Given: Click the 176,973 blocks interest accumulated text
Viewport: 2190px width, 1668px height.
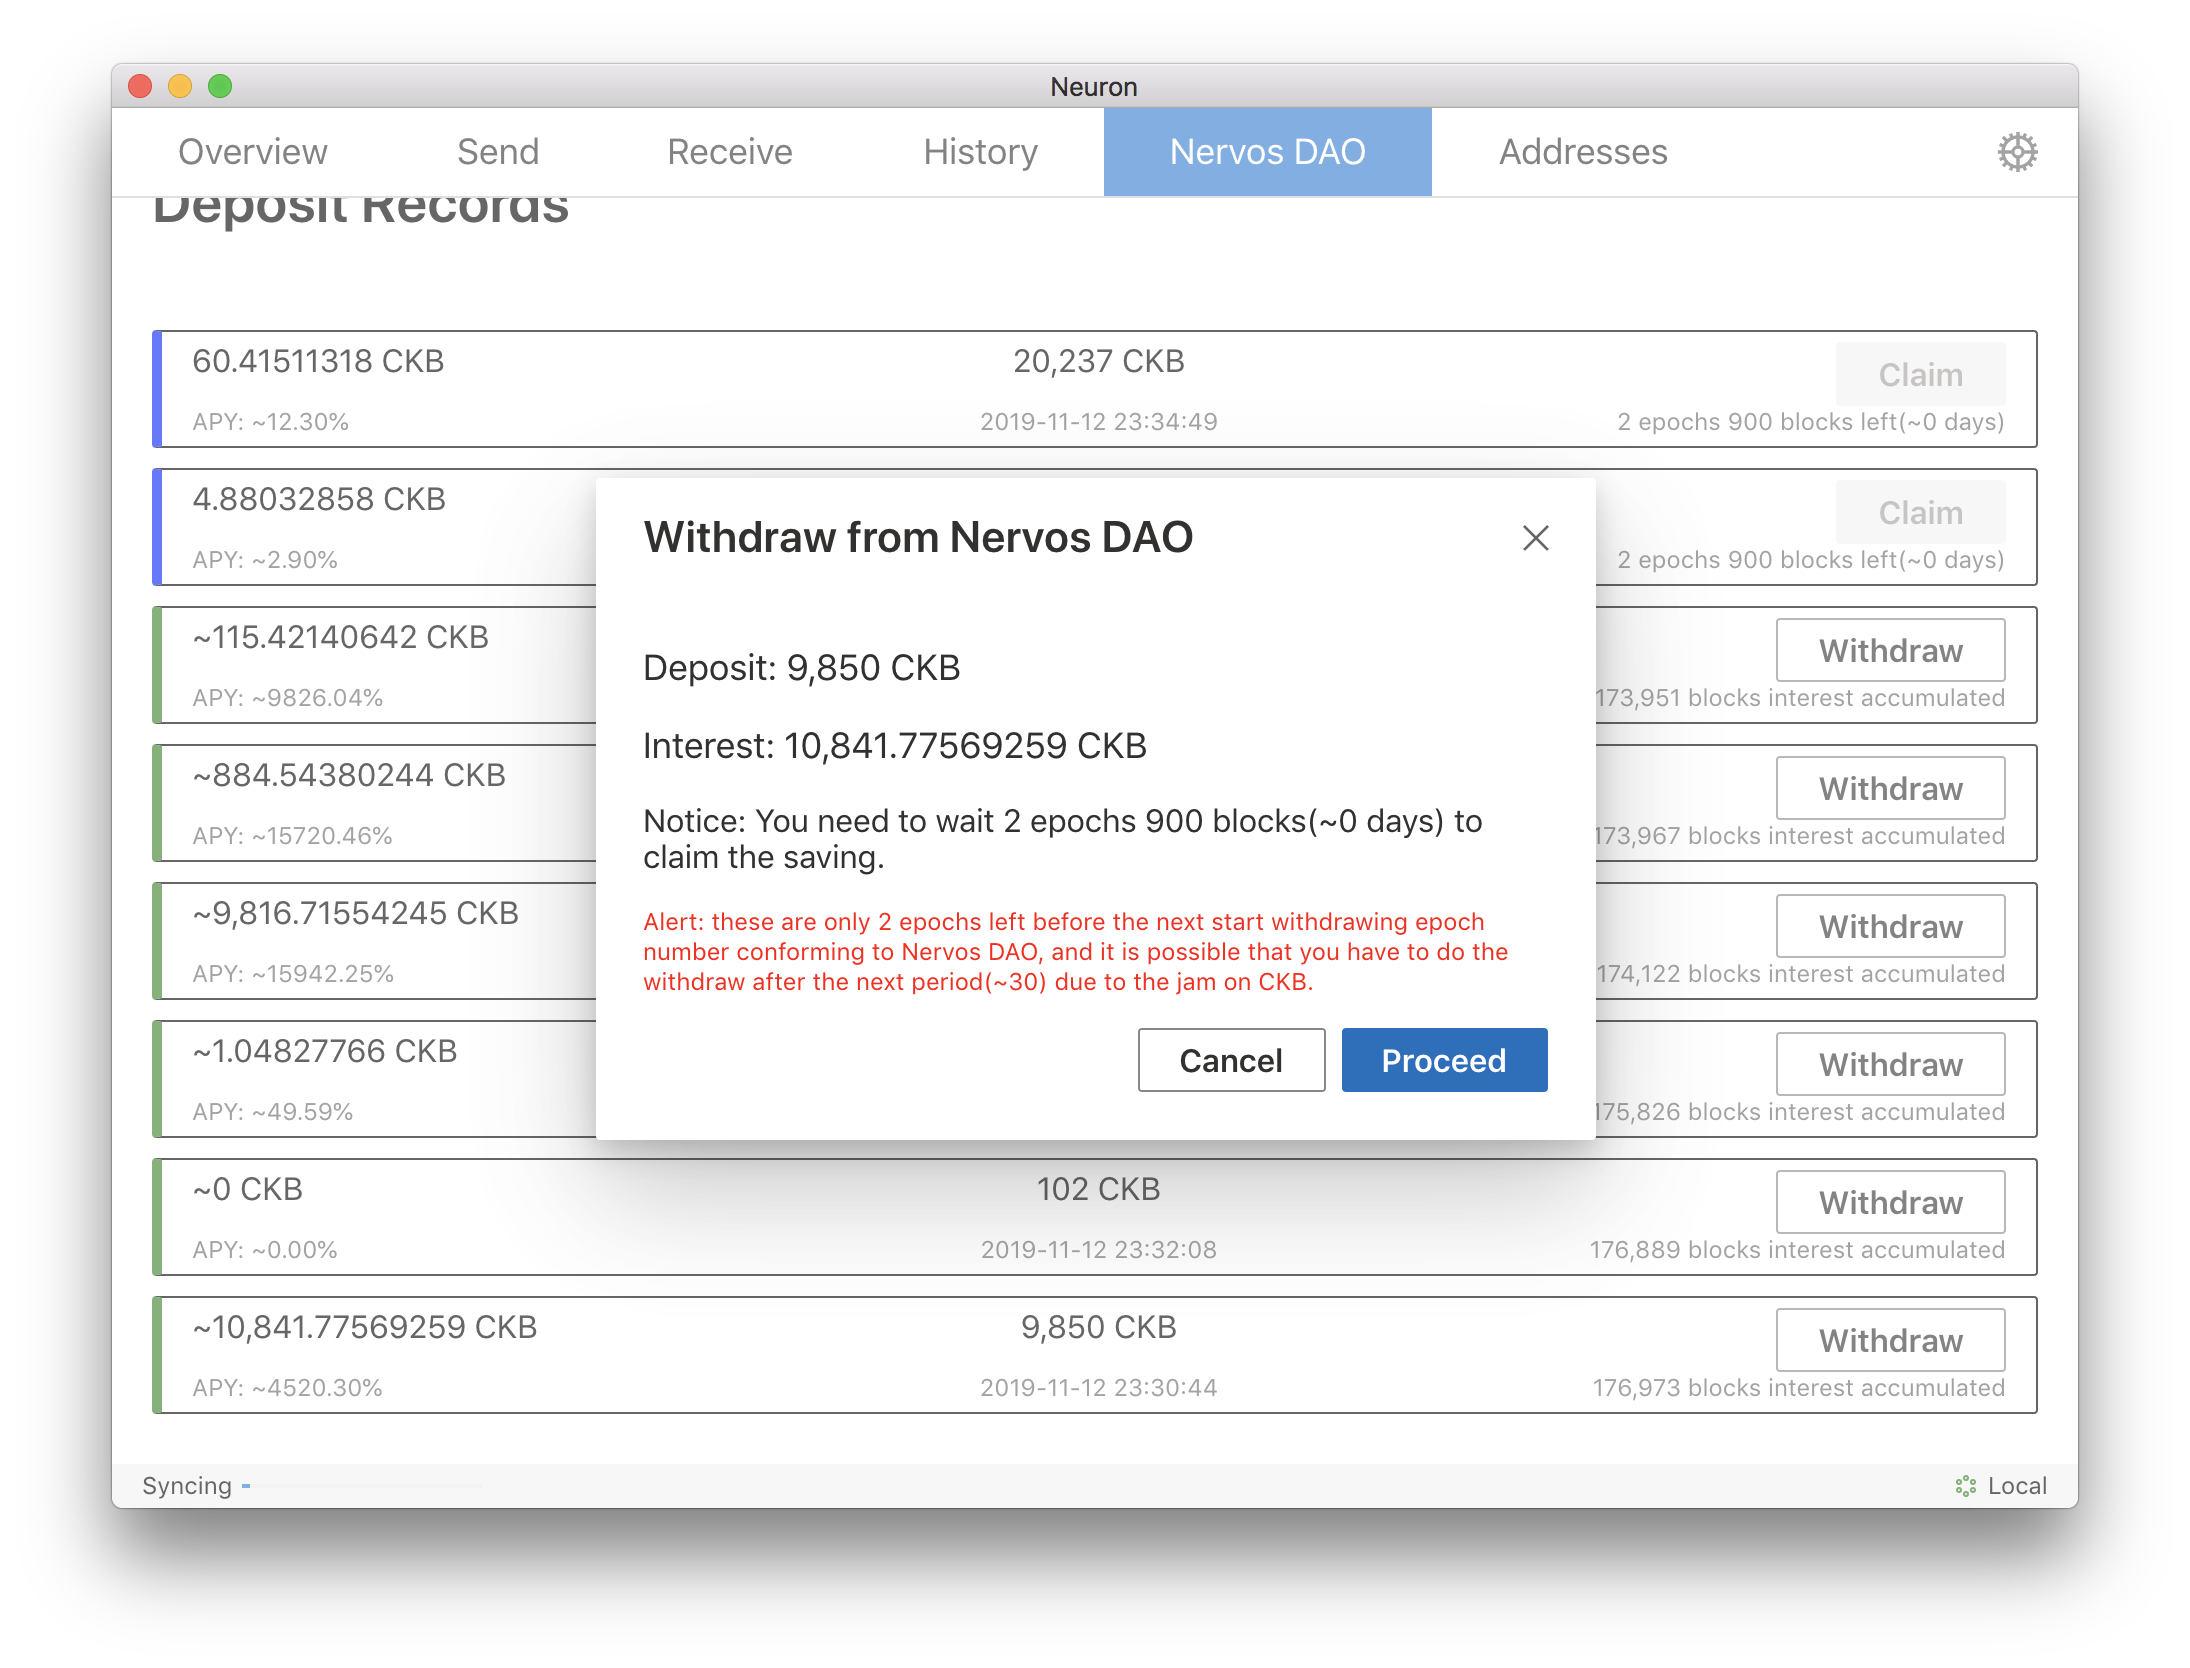Looking at the screenshot, I should [x=1798, y=1388].
